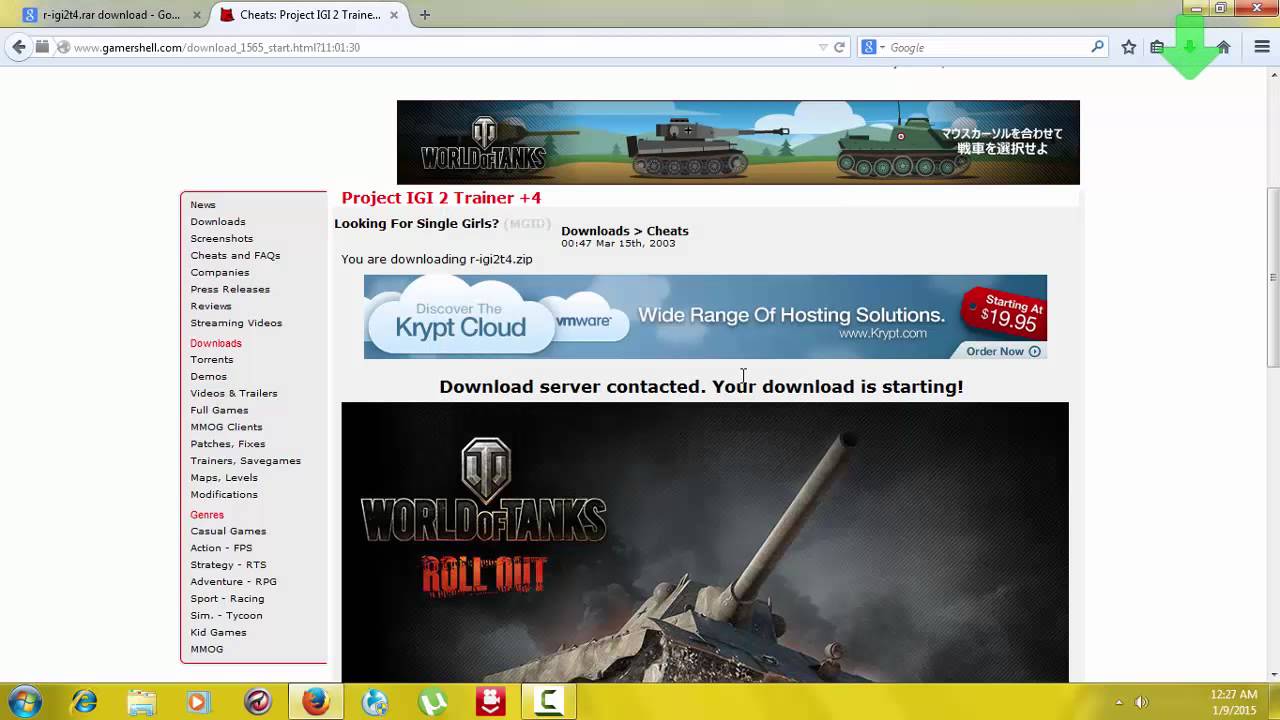Show bookmarks list icon in toolbar
1280x720 pixels.
(x=1157, y=47)
